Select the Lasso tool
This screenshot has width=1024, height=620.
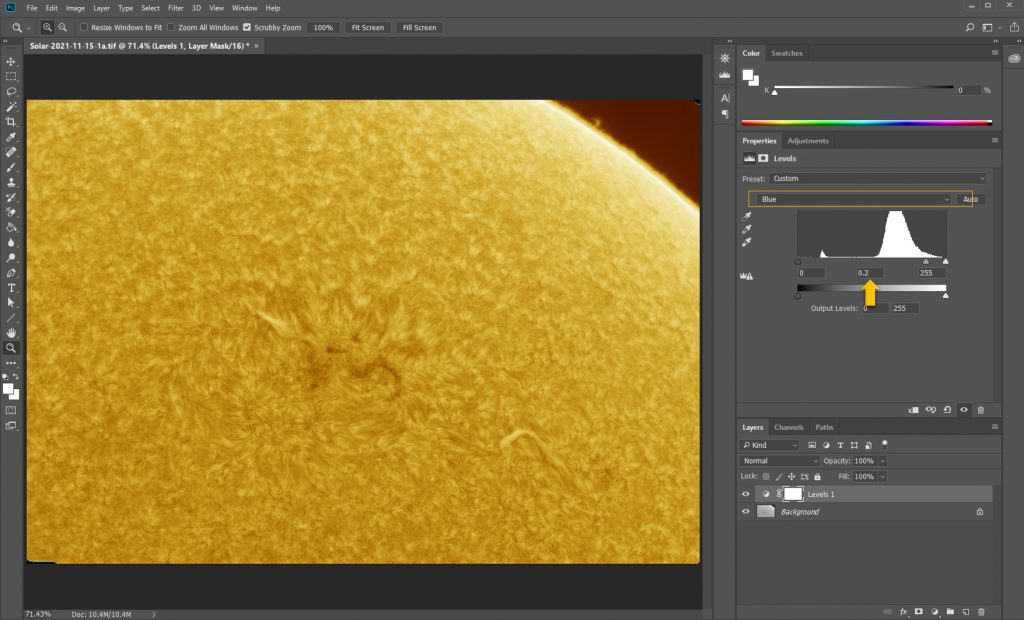point(11,91)
